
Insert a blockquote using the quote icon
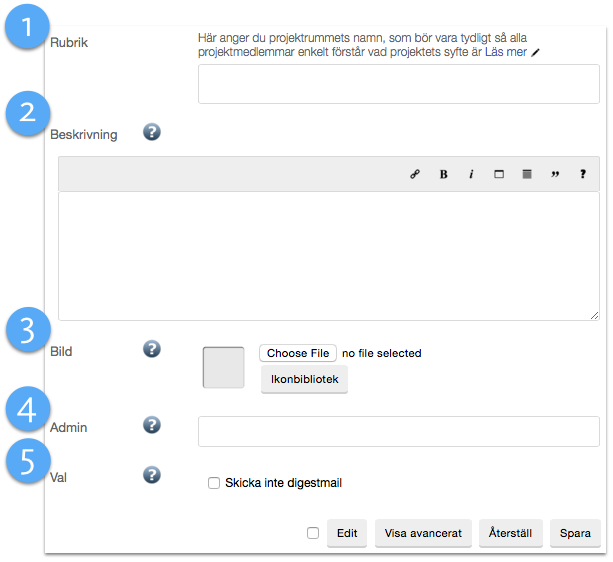pos(555,174)
